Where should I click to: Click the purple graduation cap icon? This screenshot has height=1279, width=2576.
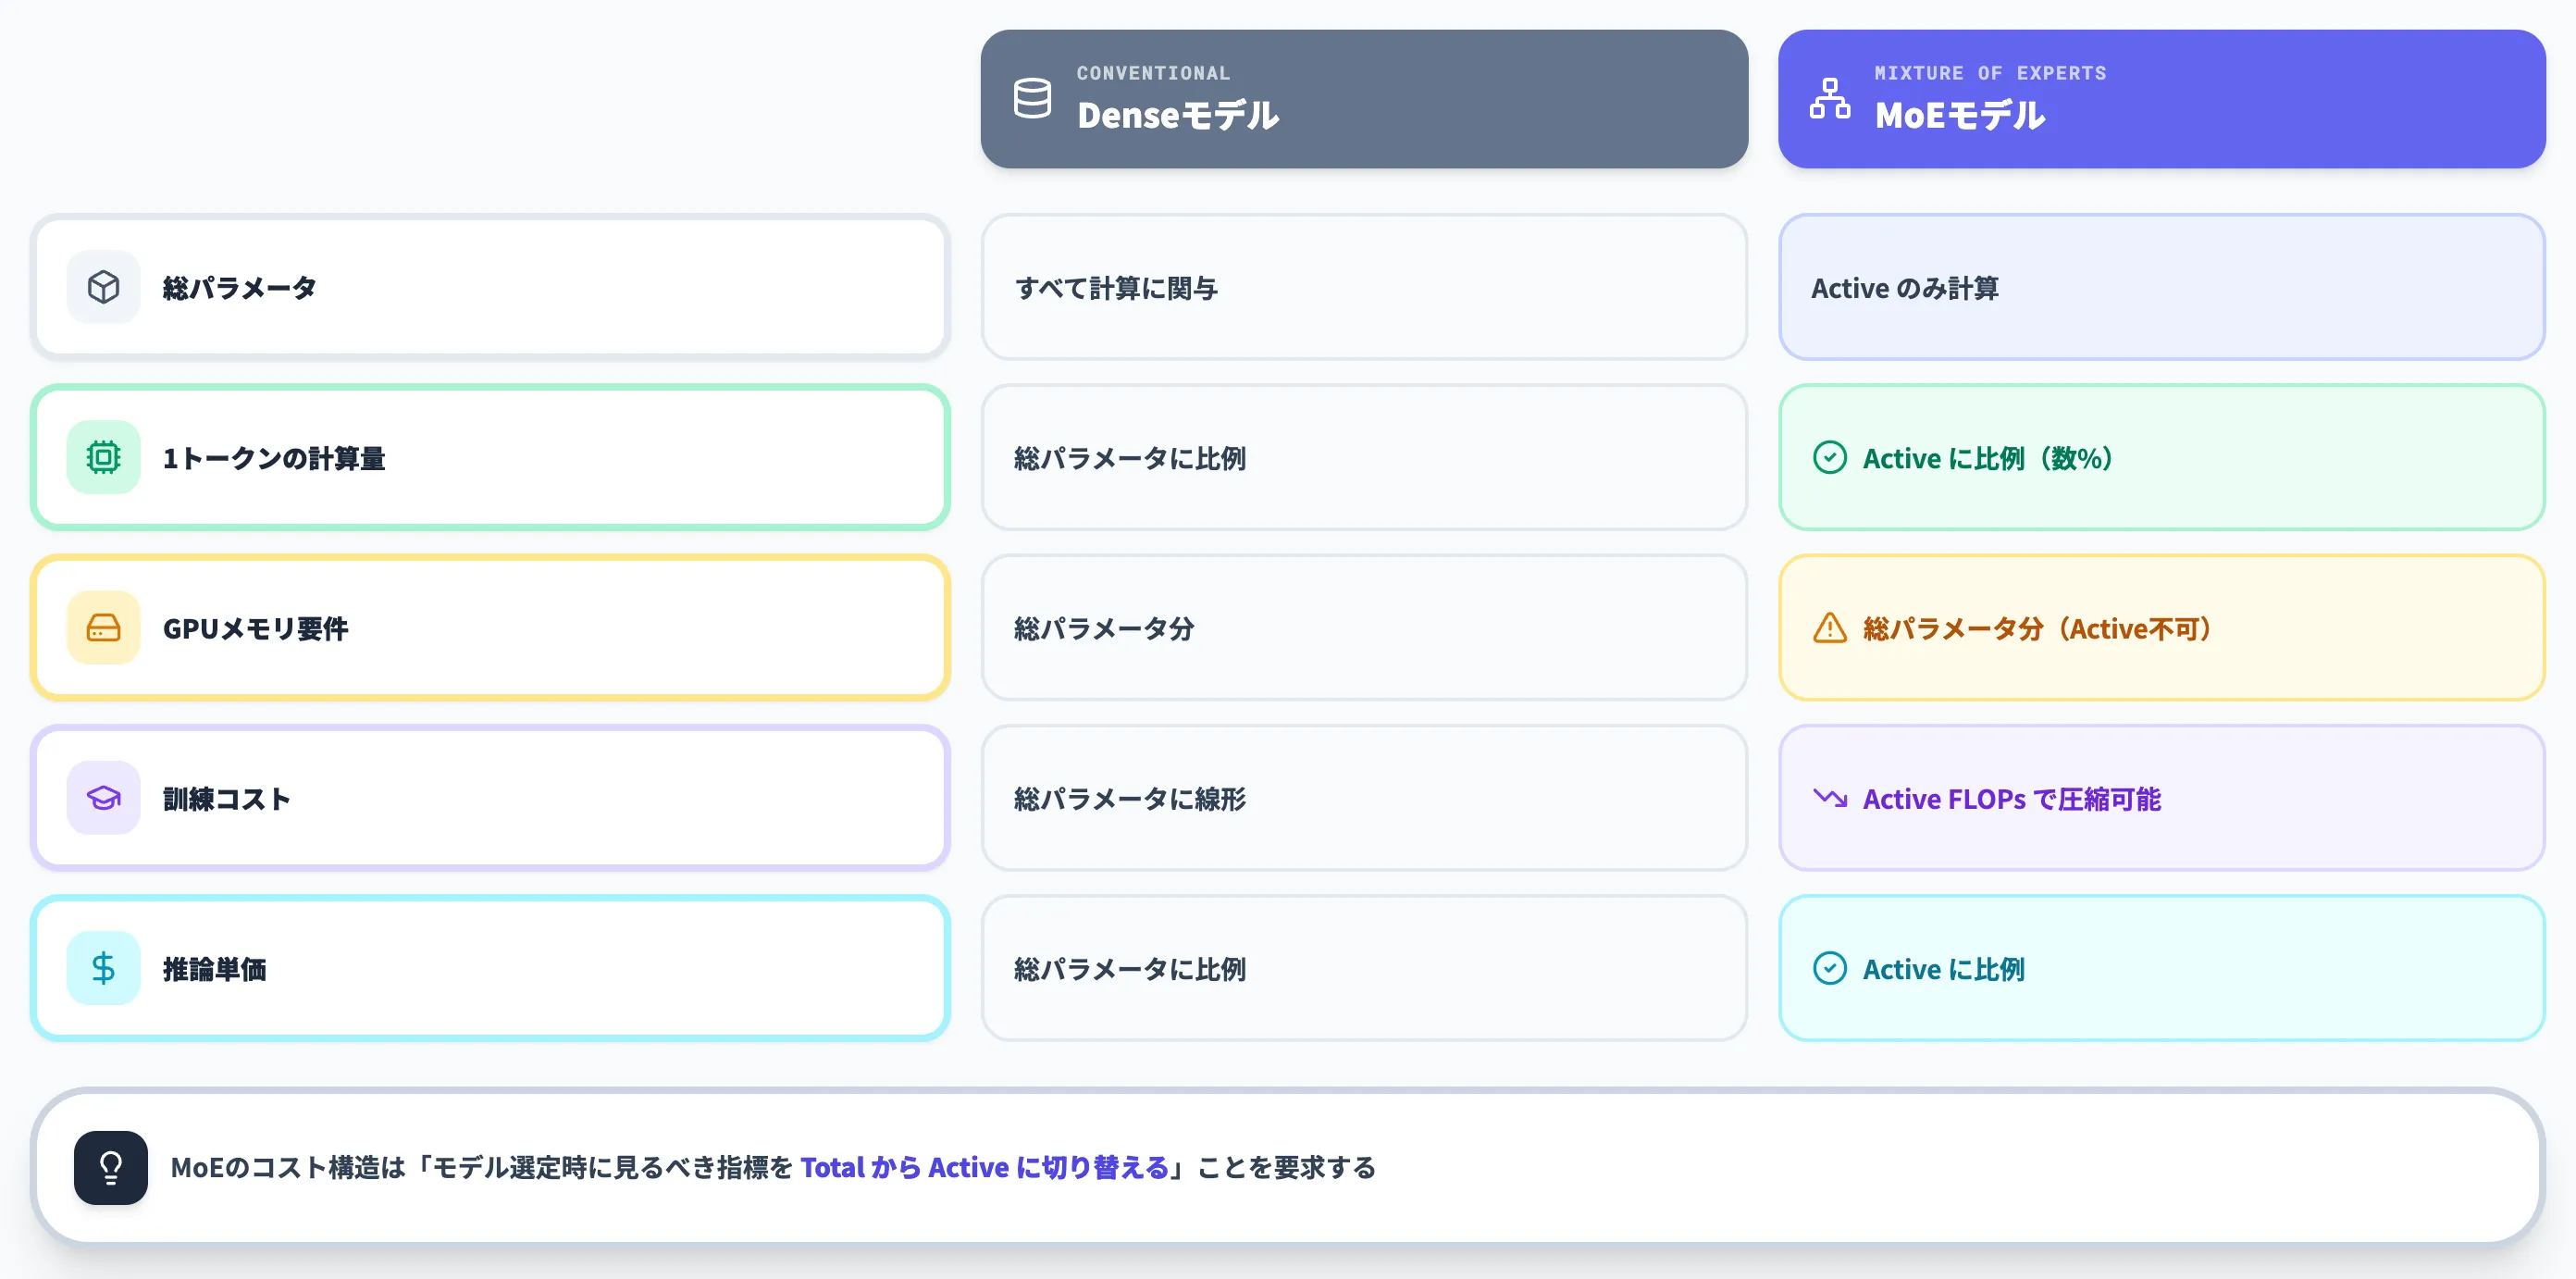tap(104, 798)
